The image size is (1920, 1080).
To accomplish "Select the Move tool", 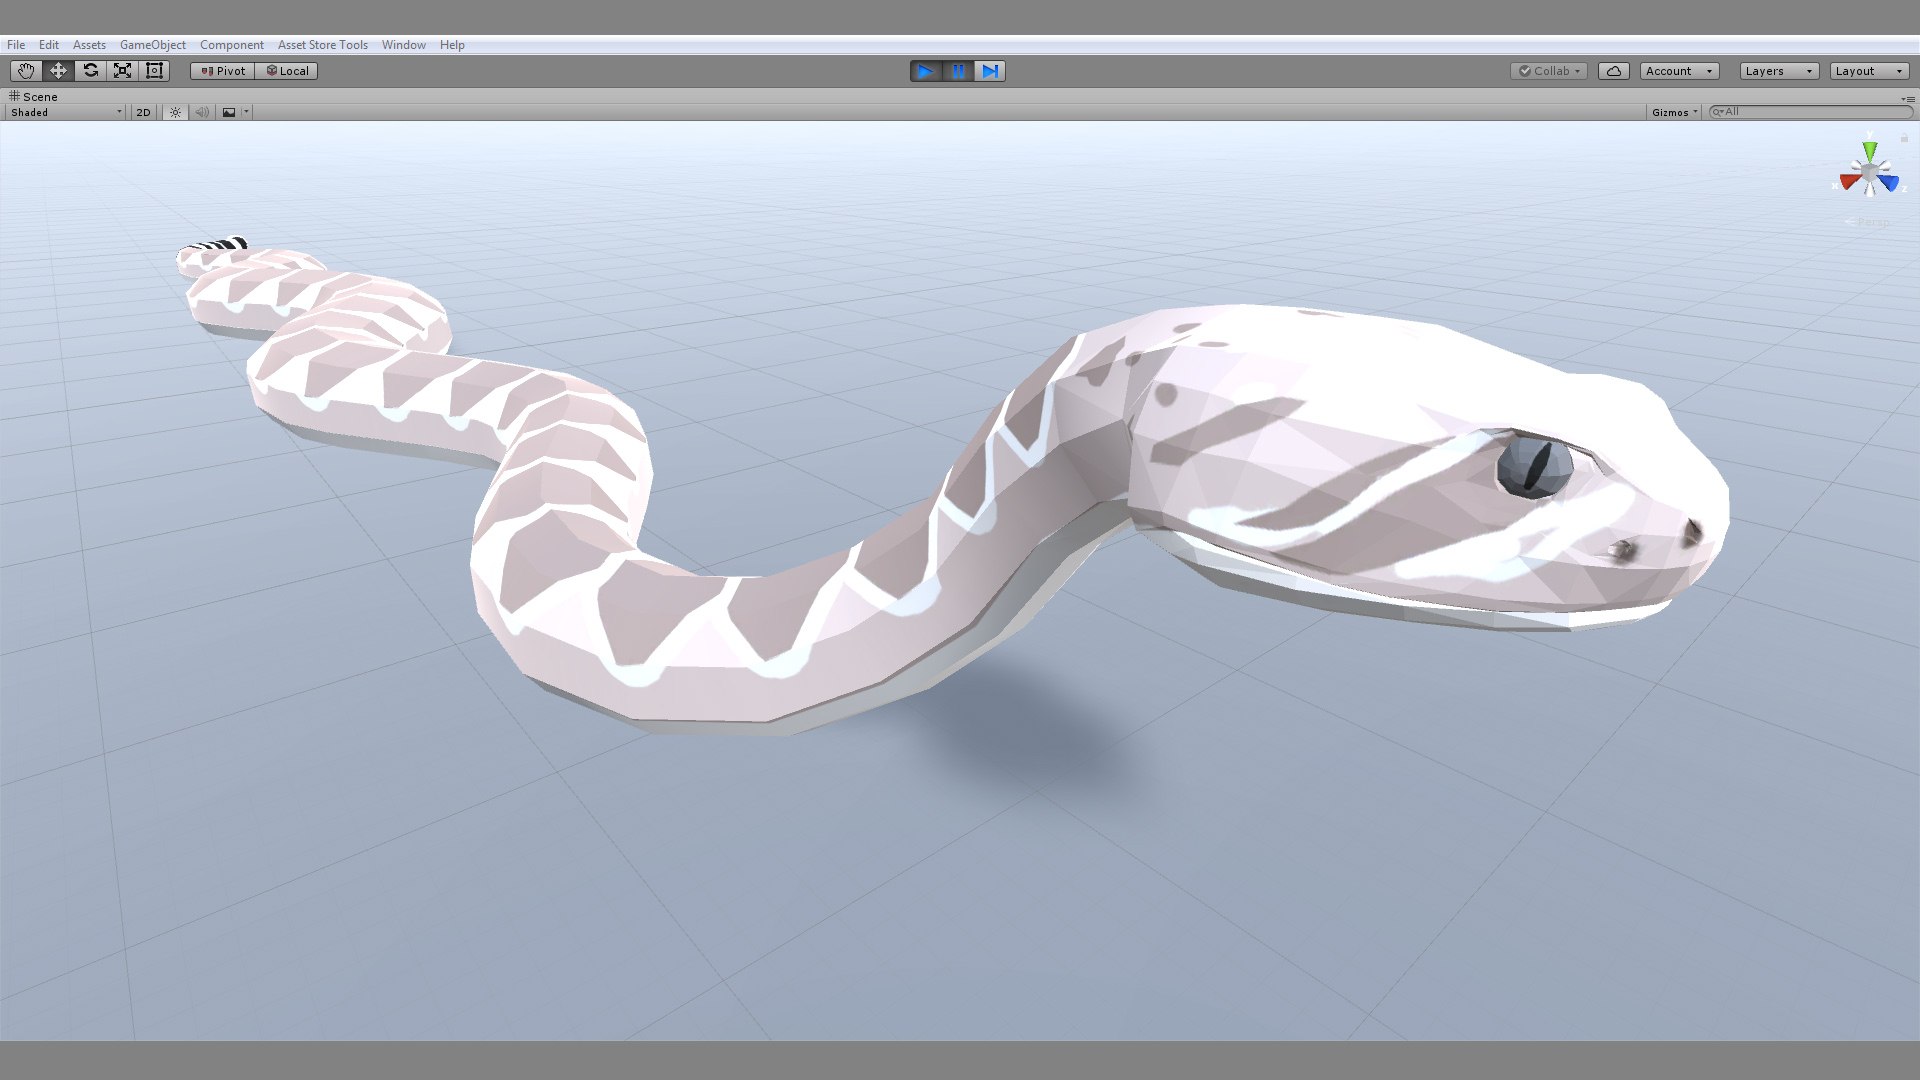I will click(x=58, y=71).
